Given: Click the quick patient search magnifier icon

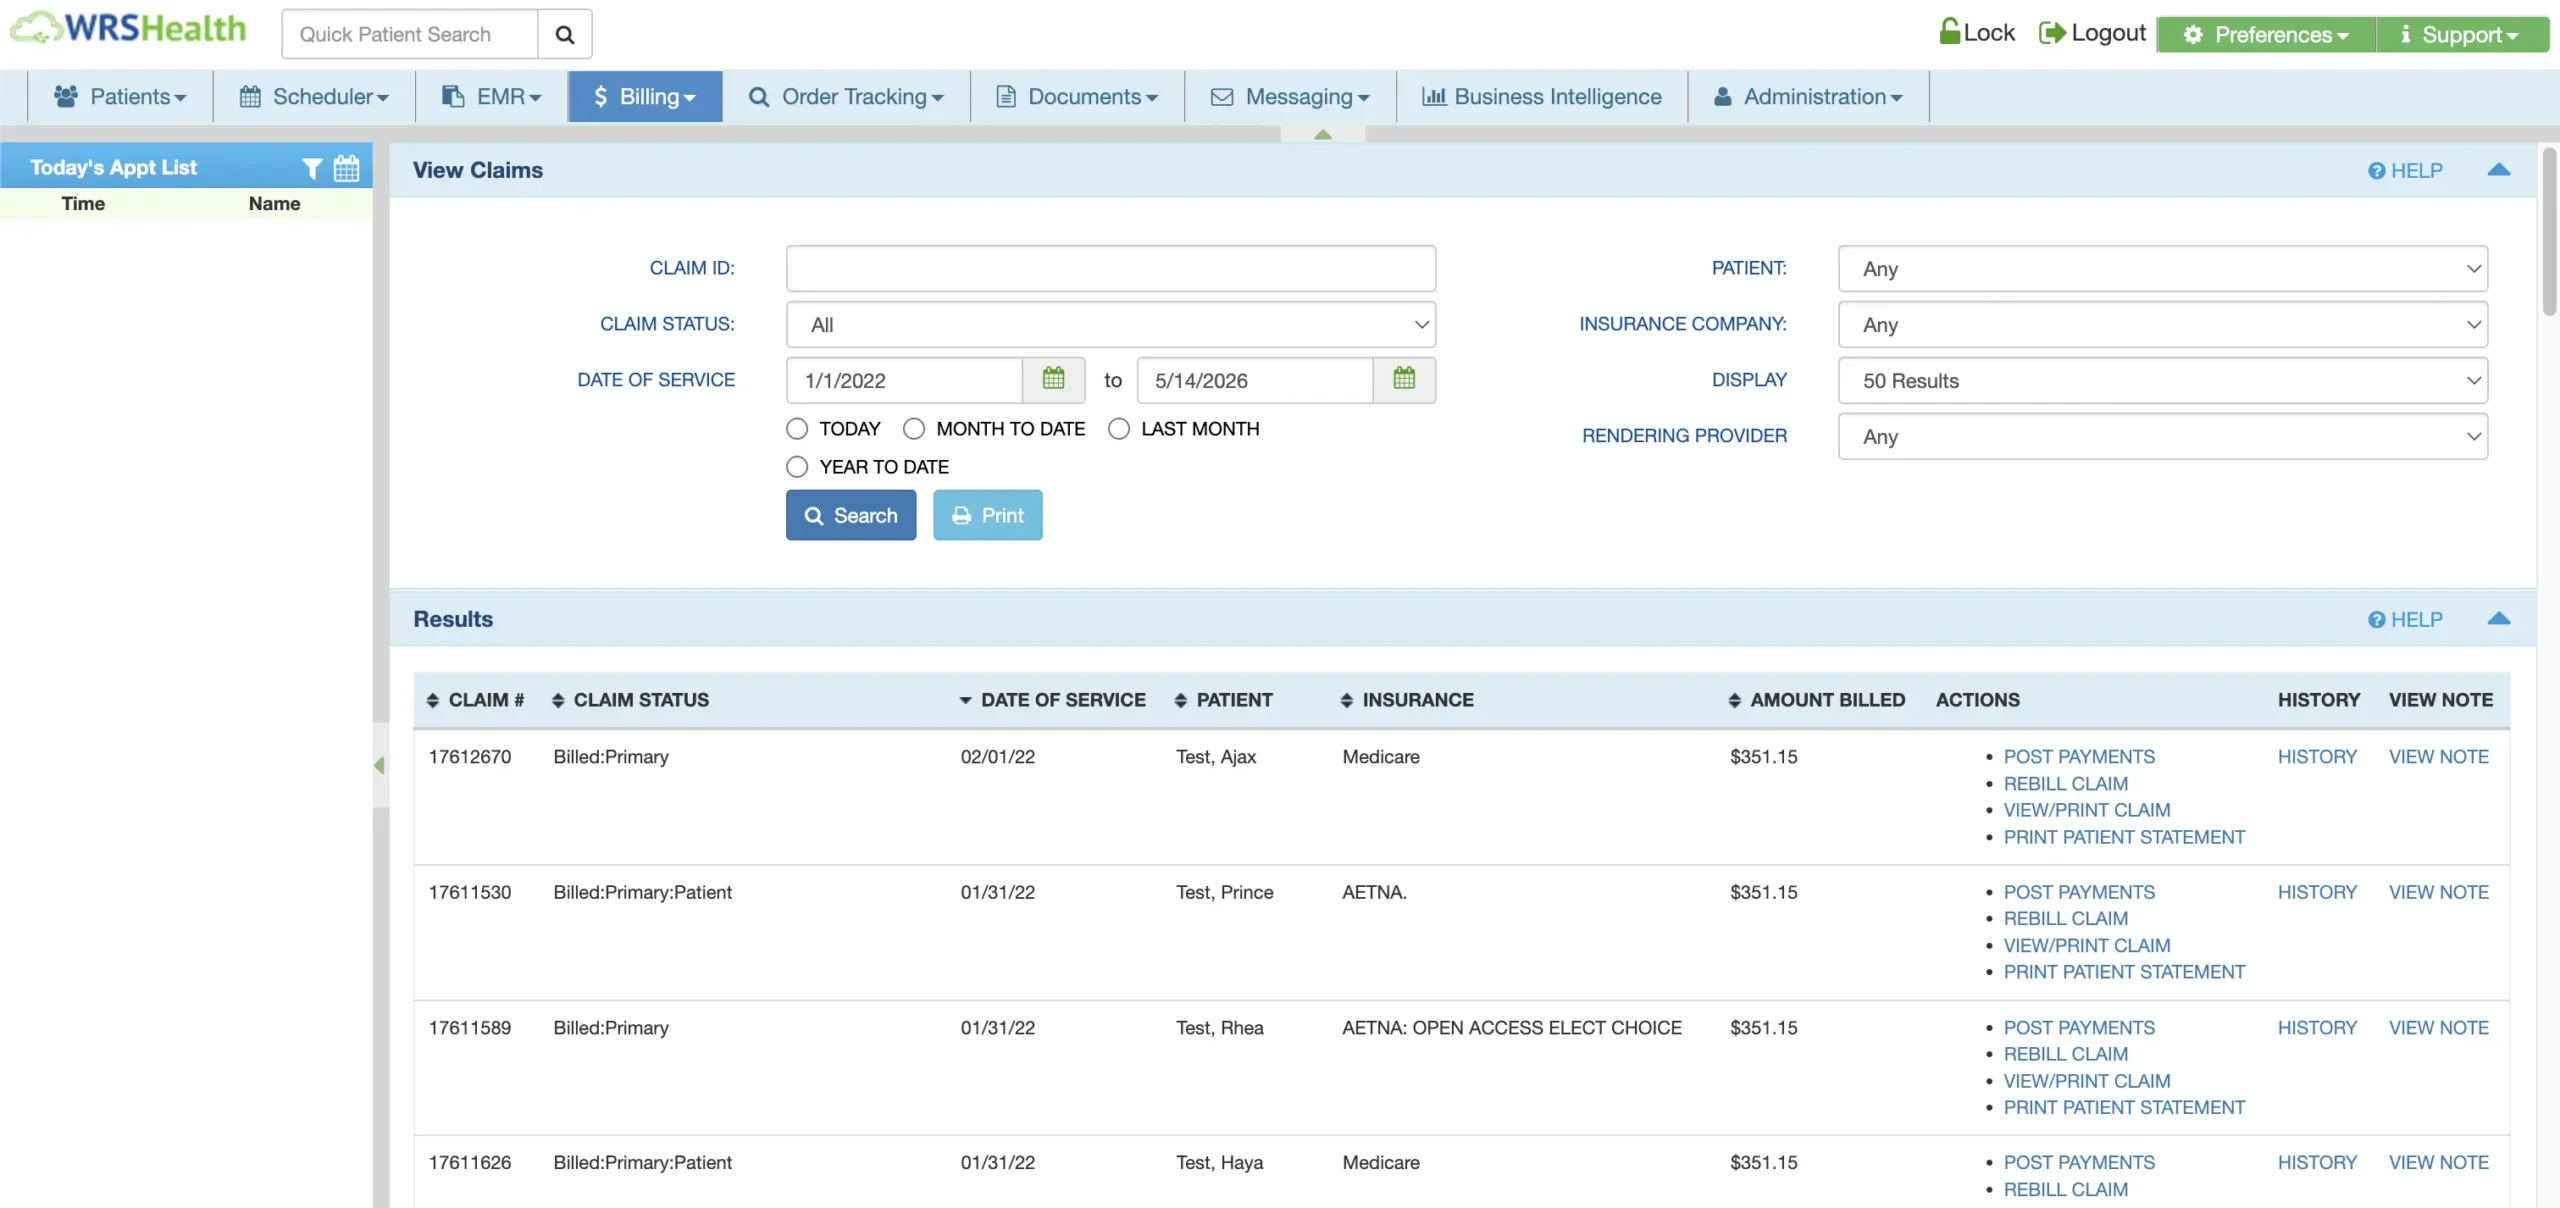Looking at the screenshot, I should click(565, 34).
